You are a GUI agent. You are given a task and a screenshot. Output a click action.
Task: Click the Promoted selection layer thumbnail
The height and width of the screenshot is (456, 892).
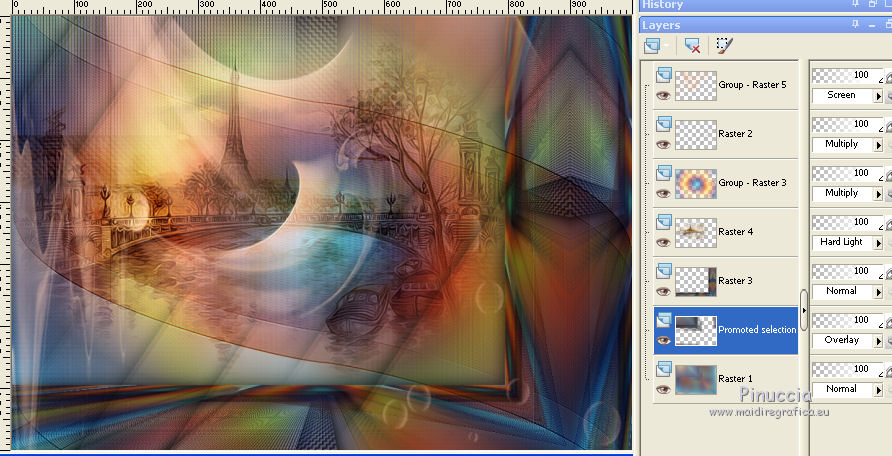695,330
